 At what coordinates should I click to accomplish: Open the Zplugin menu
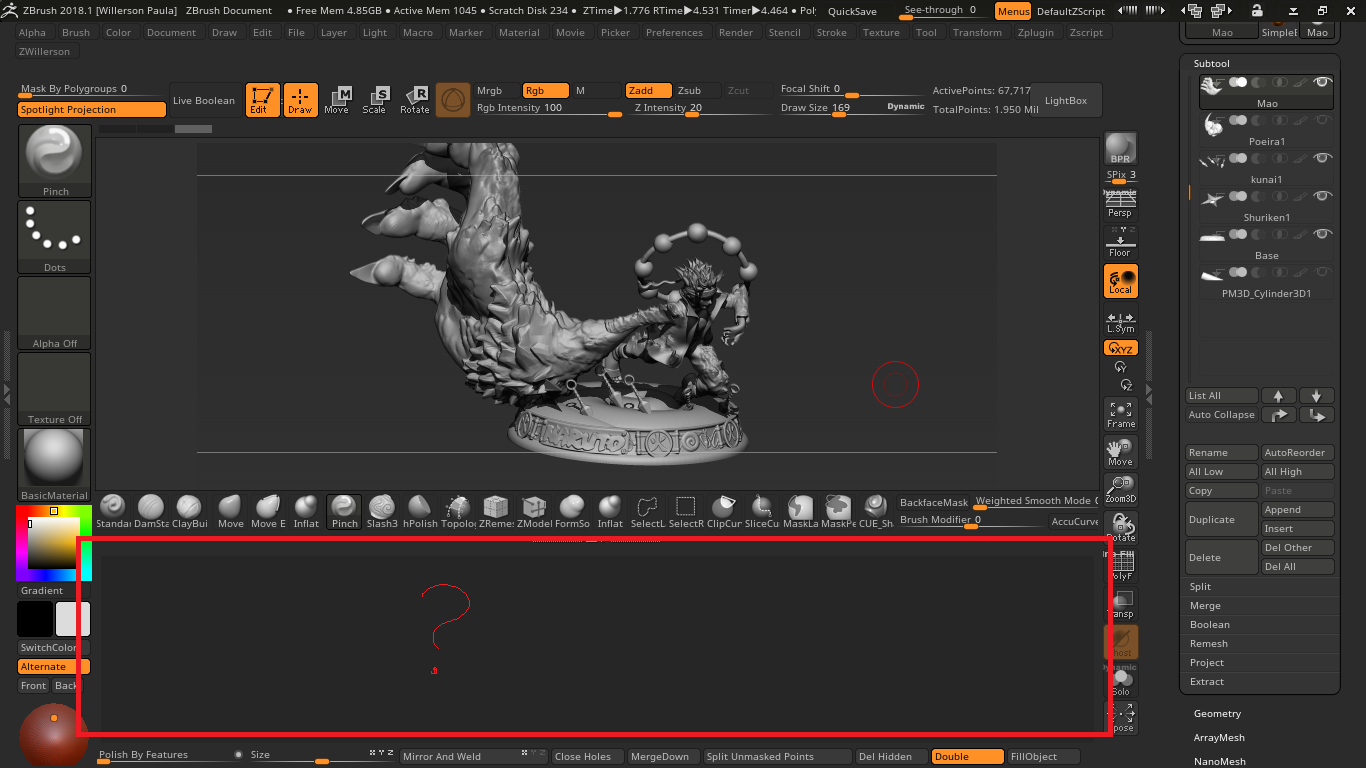coord(1035,32)
